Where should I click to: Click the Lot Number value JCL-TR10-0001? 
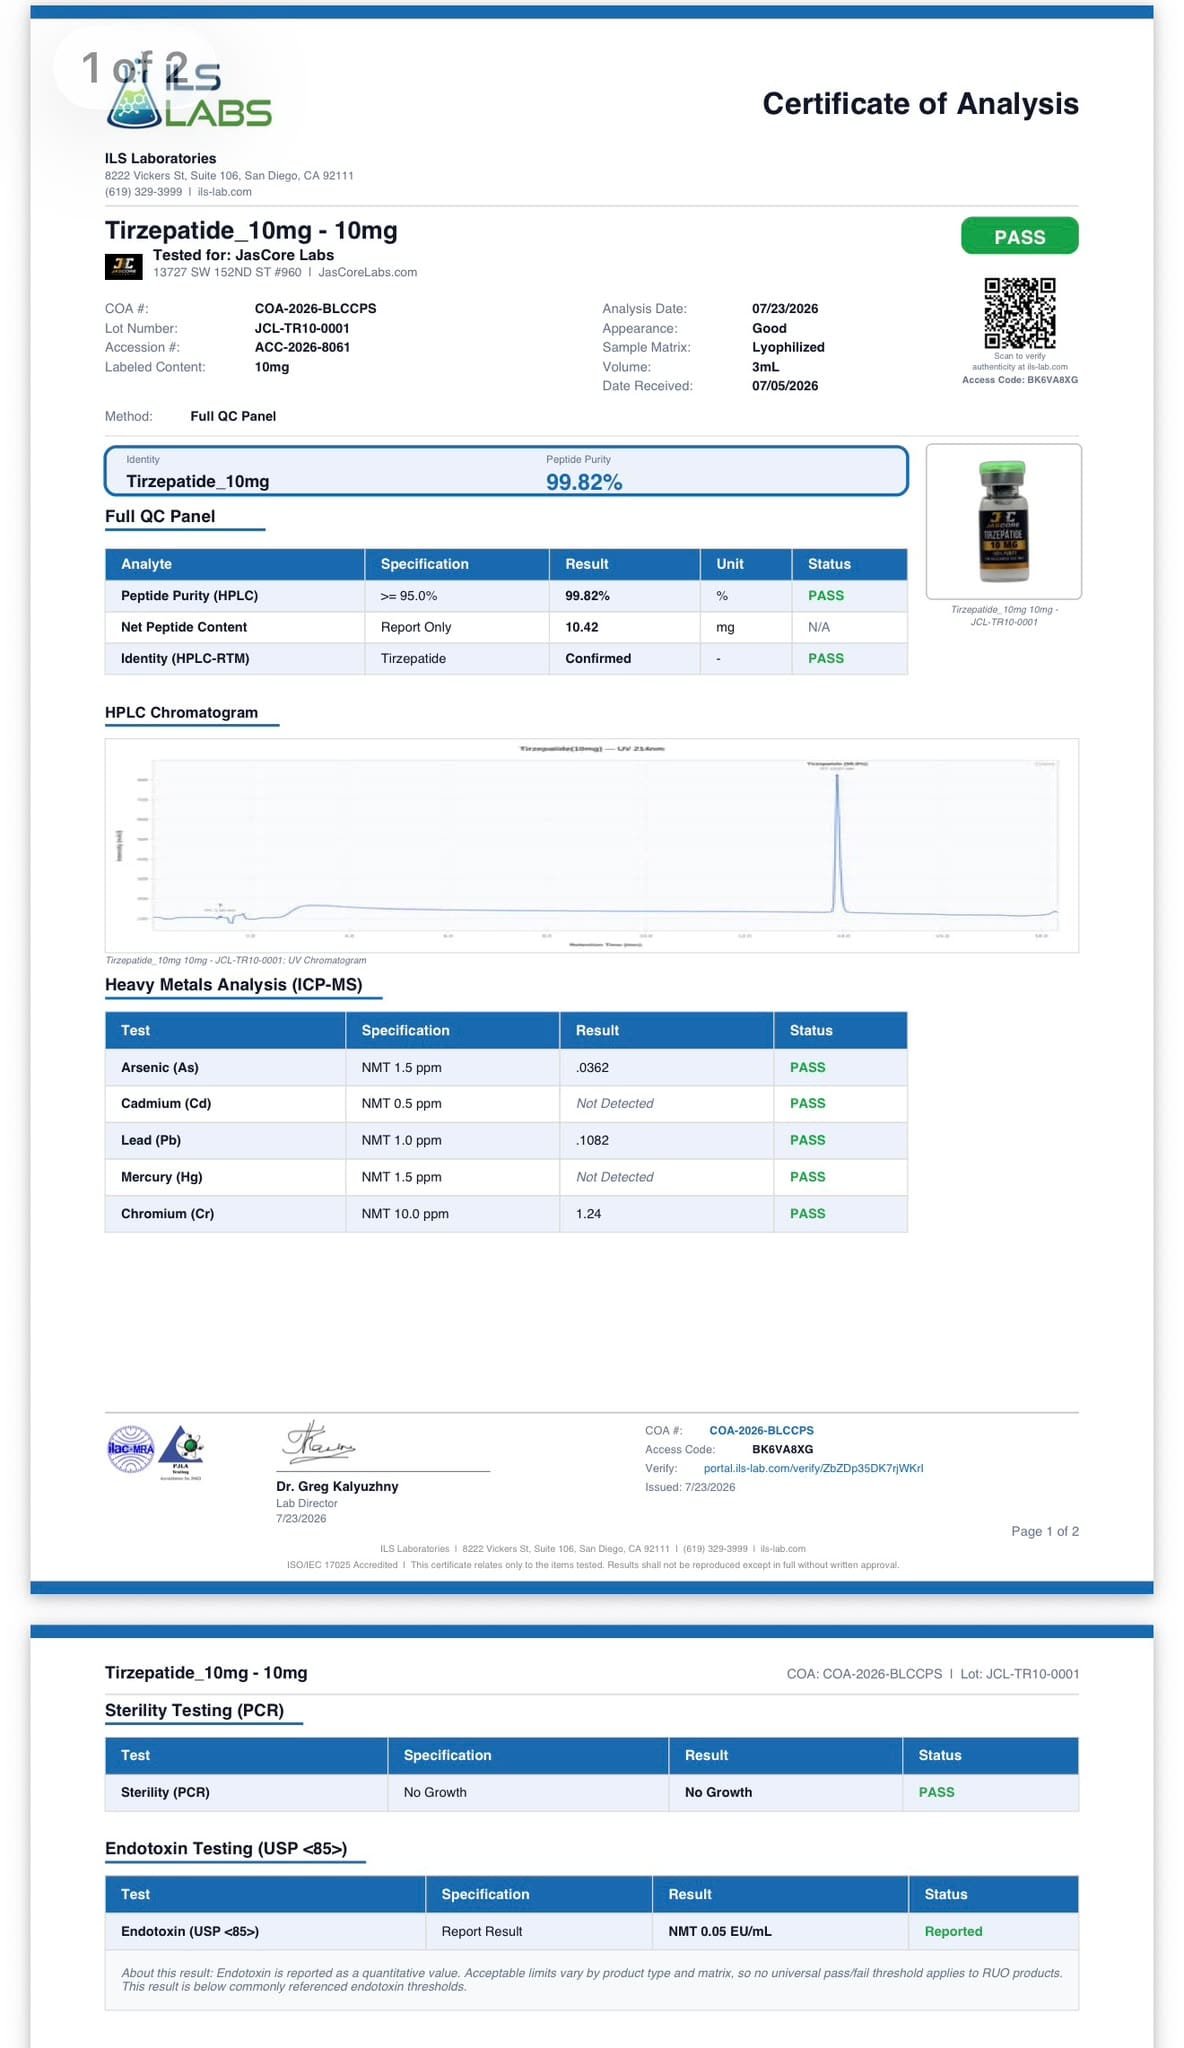(x=302, y=328)
